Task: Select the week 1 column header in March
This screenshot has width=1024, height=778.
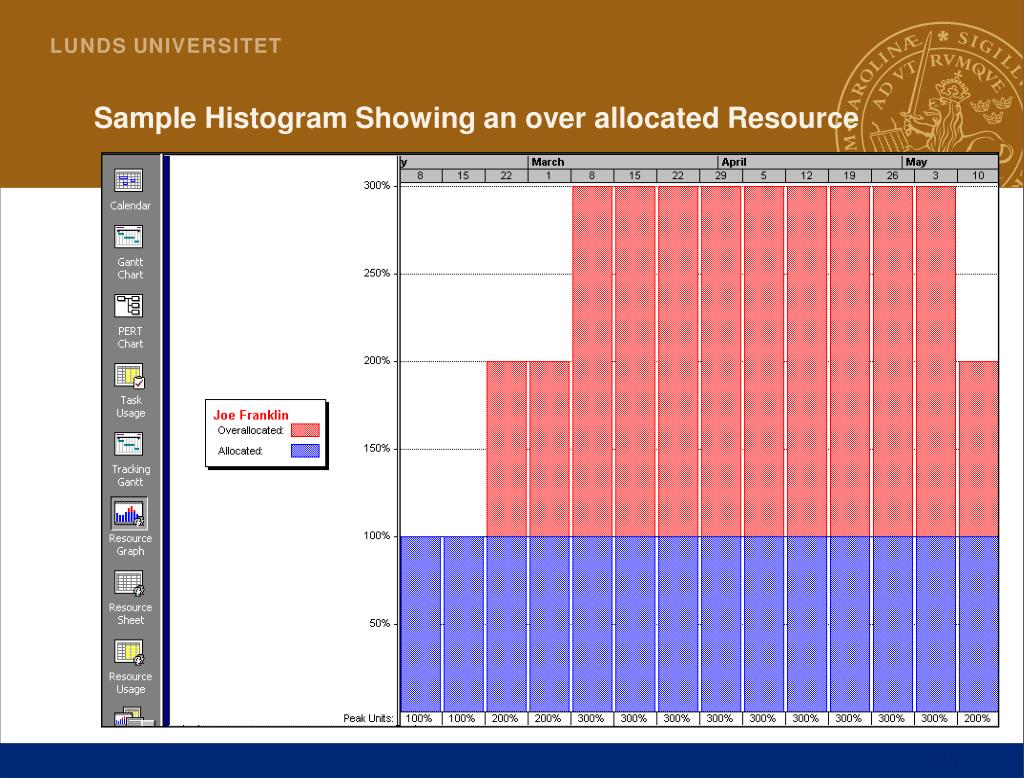Action: [x=549, y=176]
